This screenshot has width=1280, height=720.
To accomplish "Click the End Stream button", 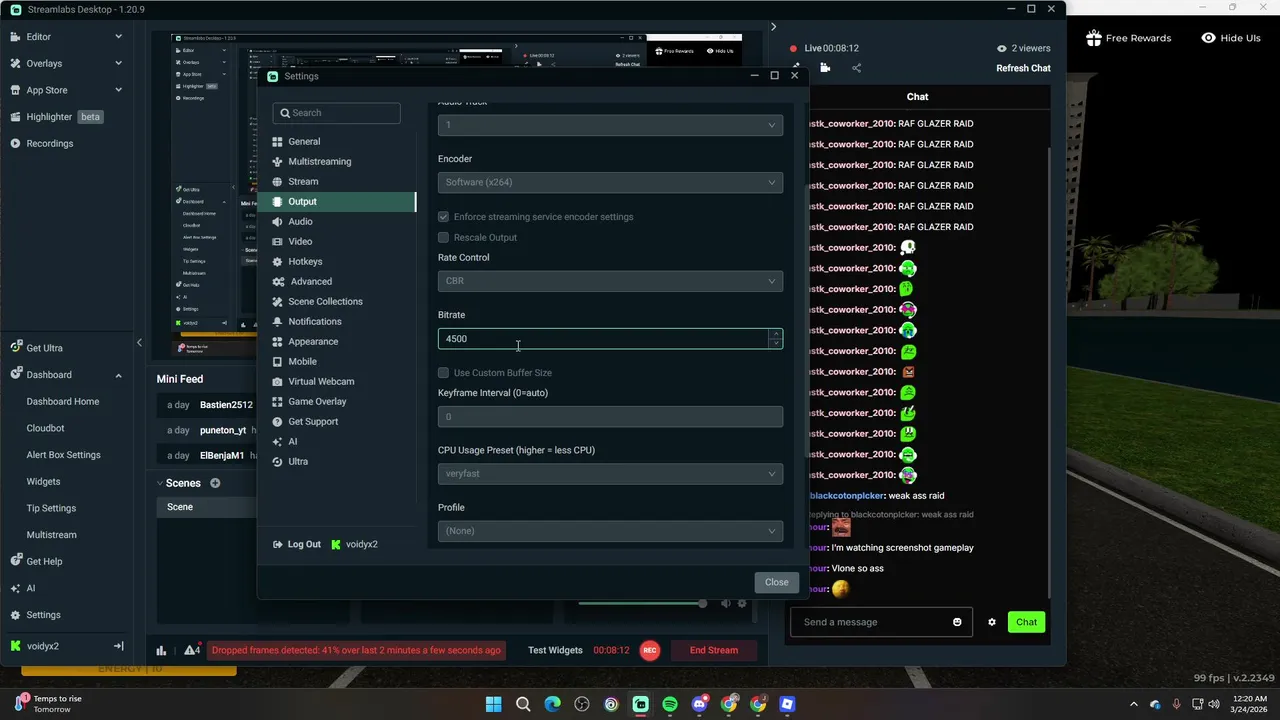I will [714, 650].
